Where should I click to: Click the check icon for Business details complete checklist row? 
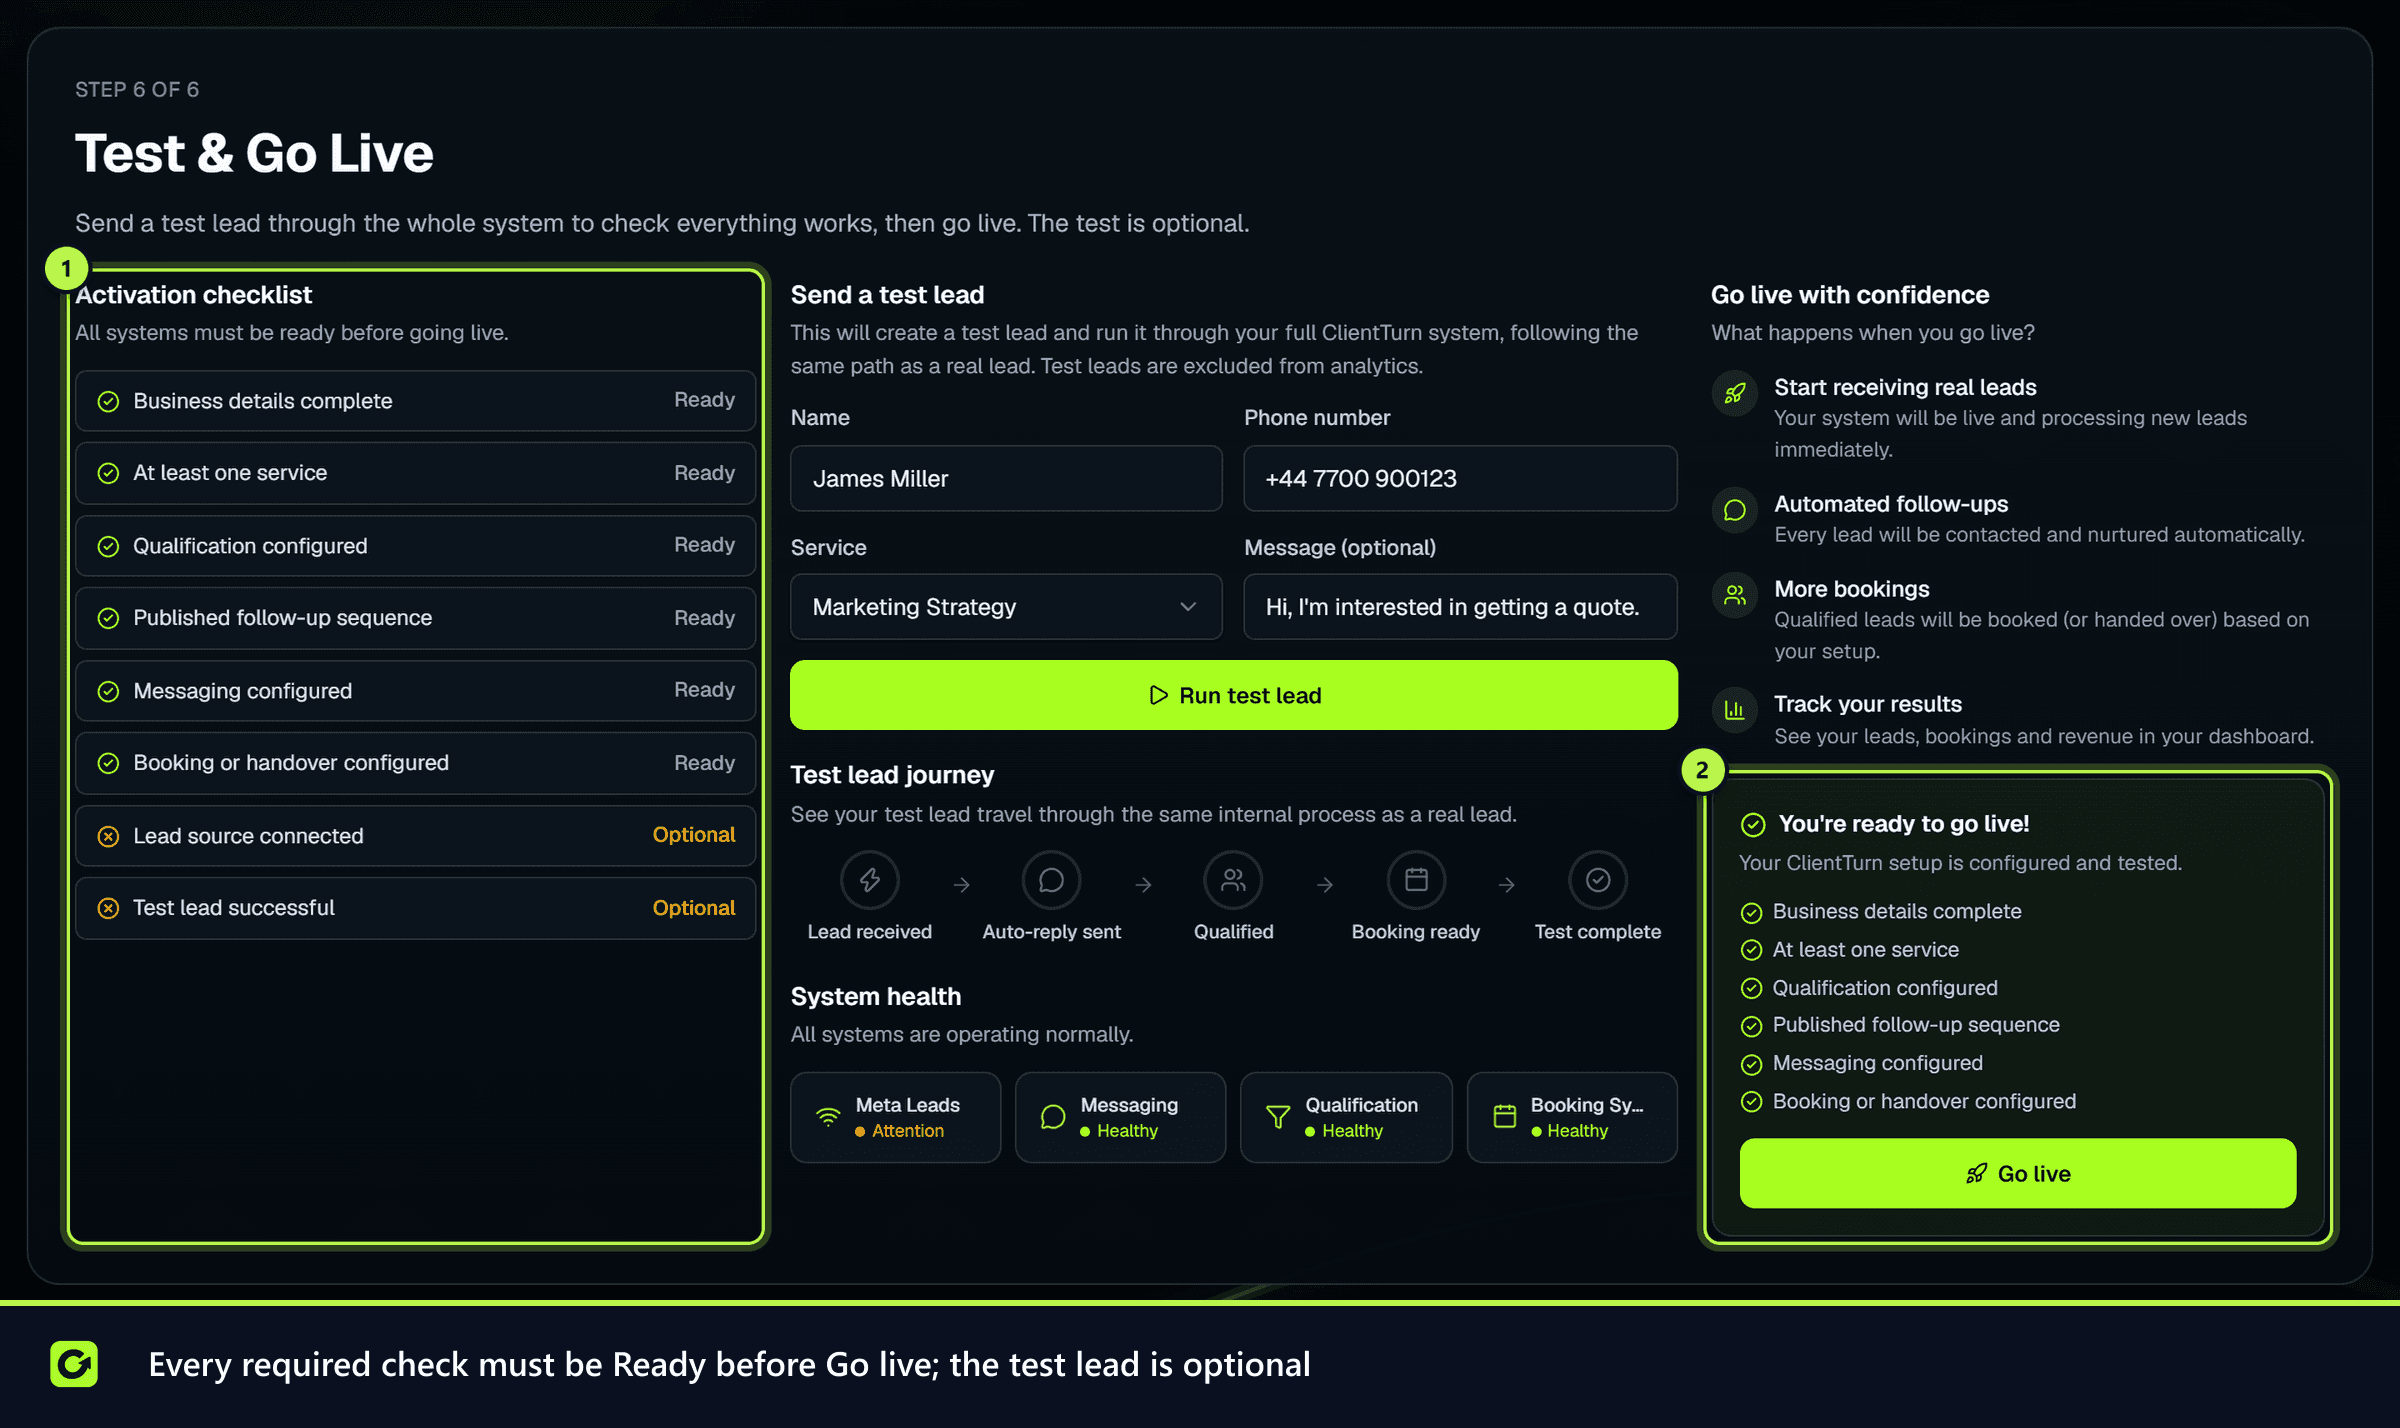(108, 401)
